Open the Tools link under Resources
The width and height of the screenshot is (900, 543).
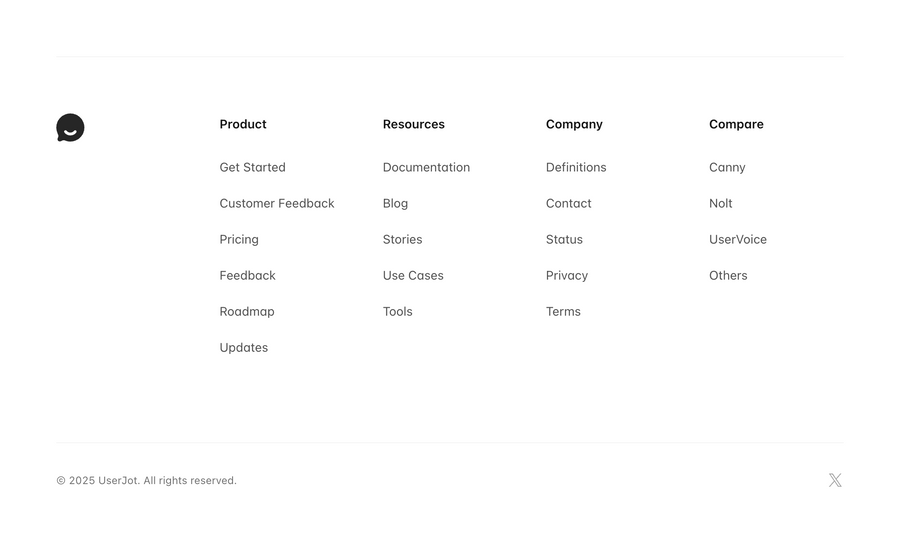(x=397, y=311)
